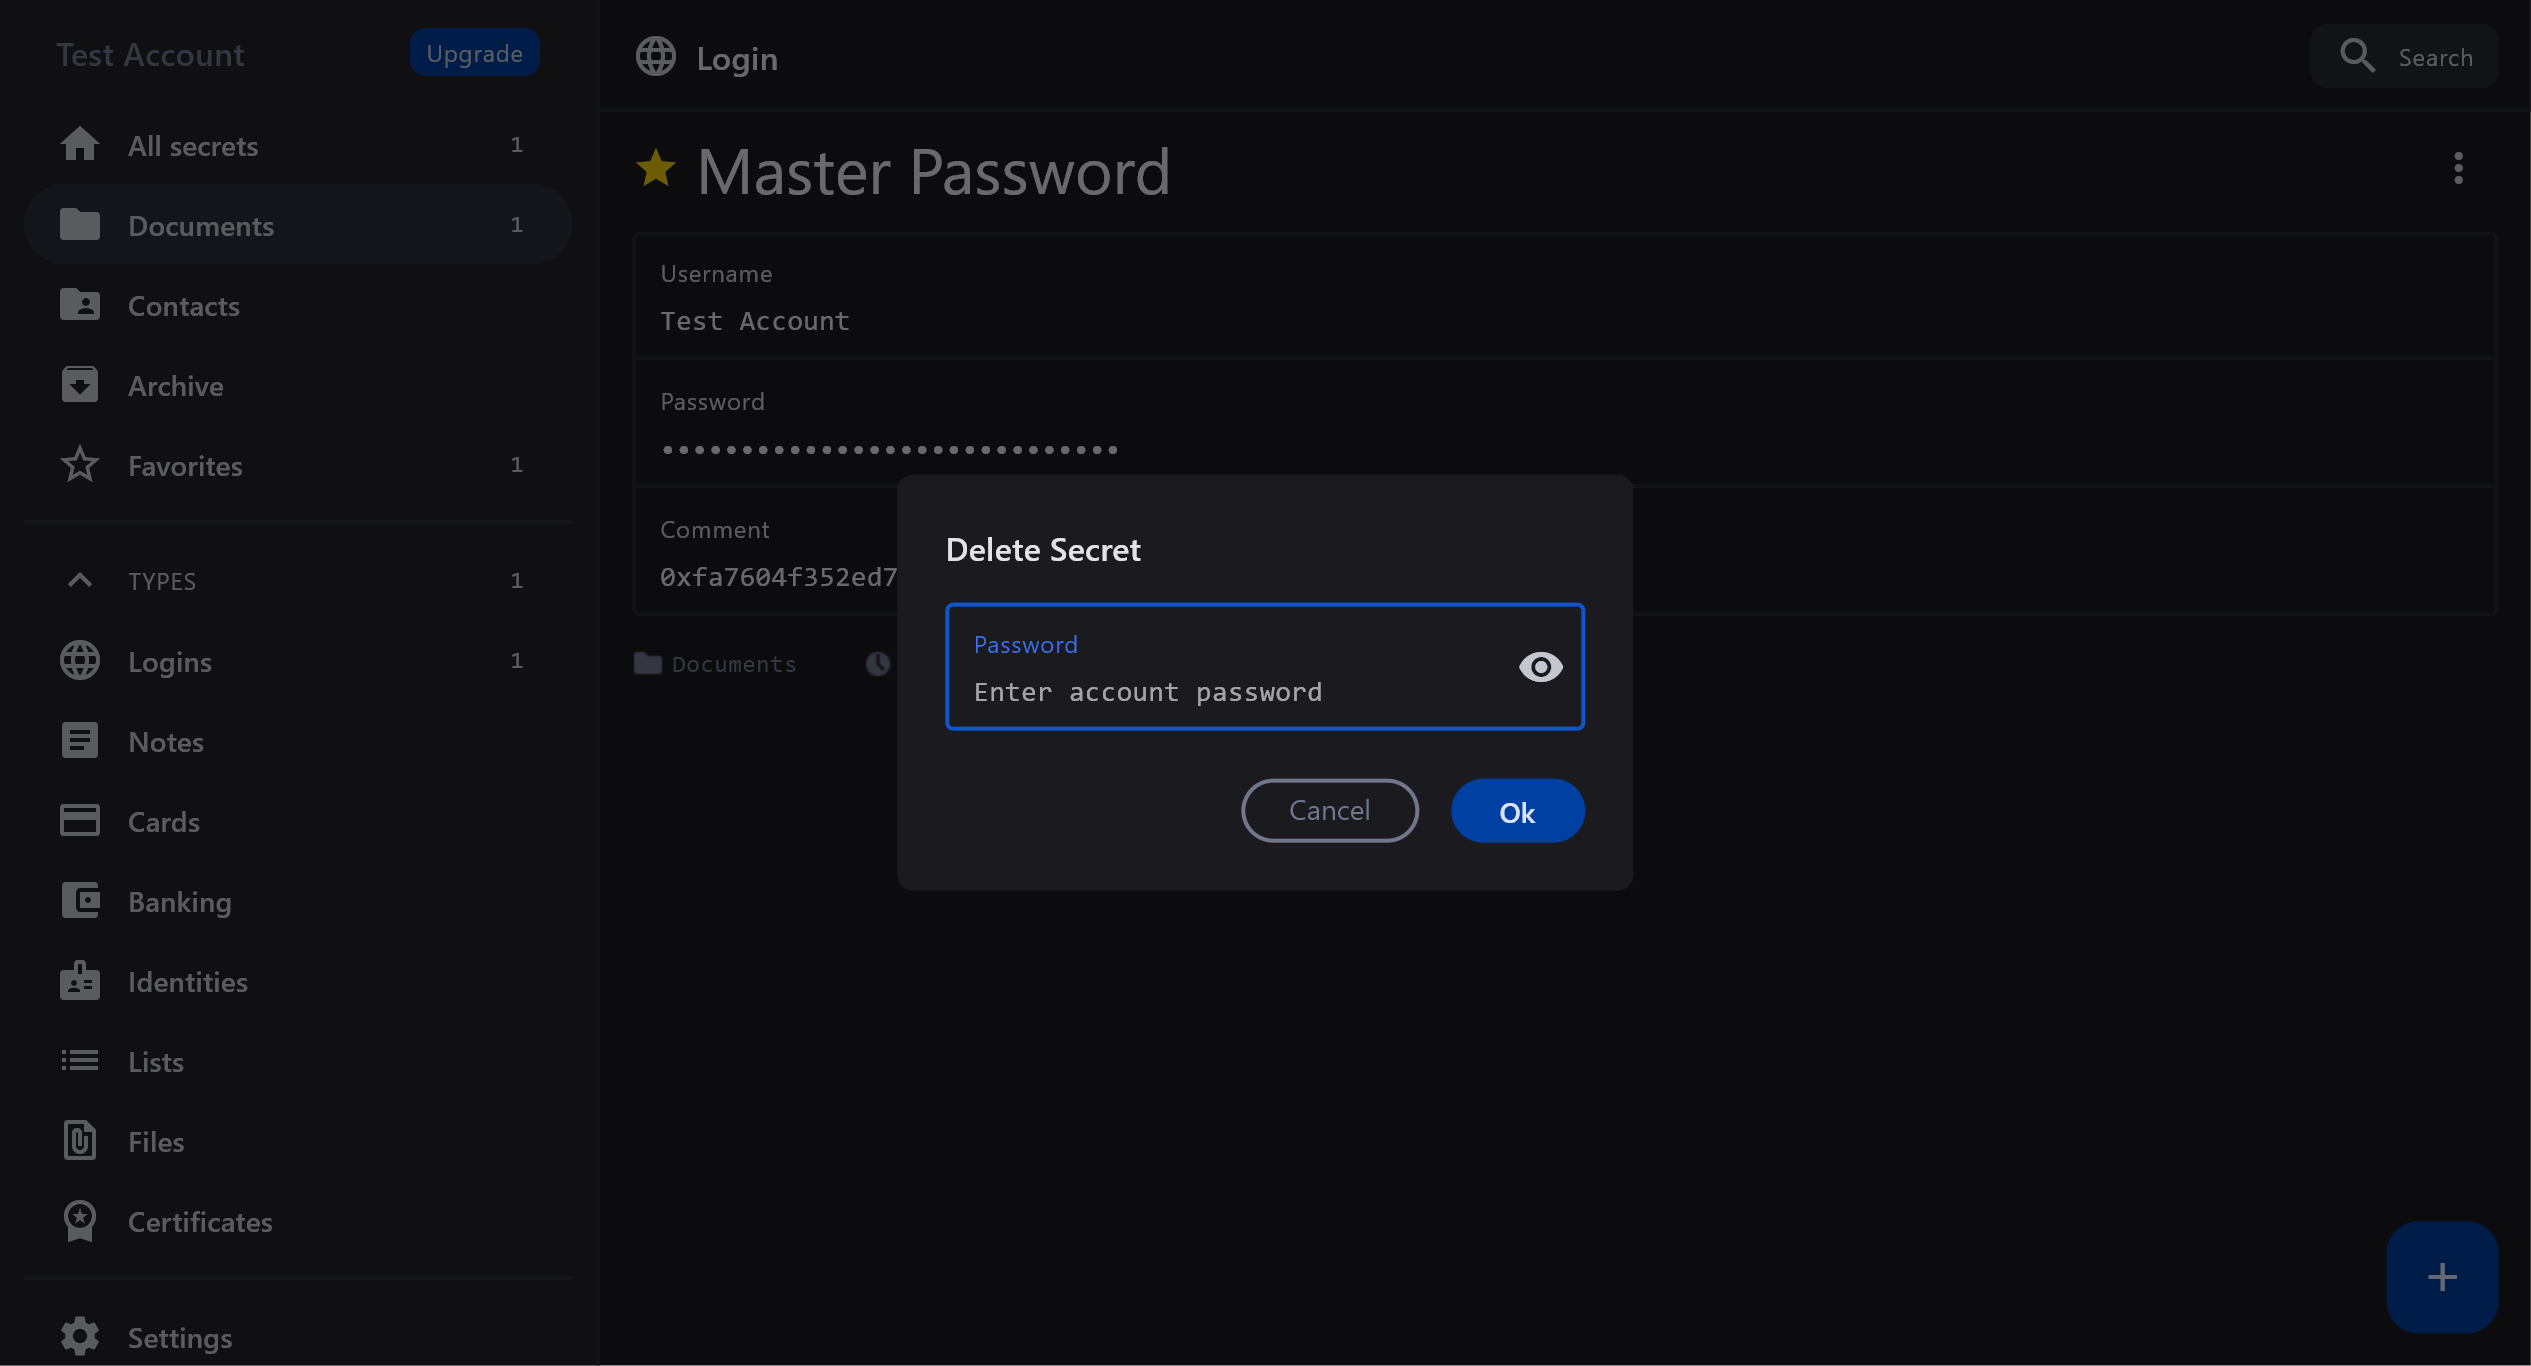The height and width of the screenshot is (1366, 2531).
Task: Cancel the Delete Secret dialog
Action: [1329, 811]
